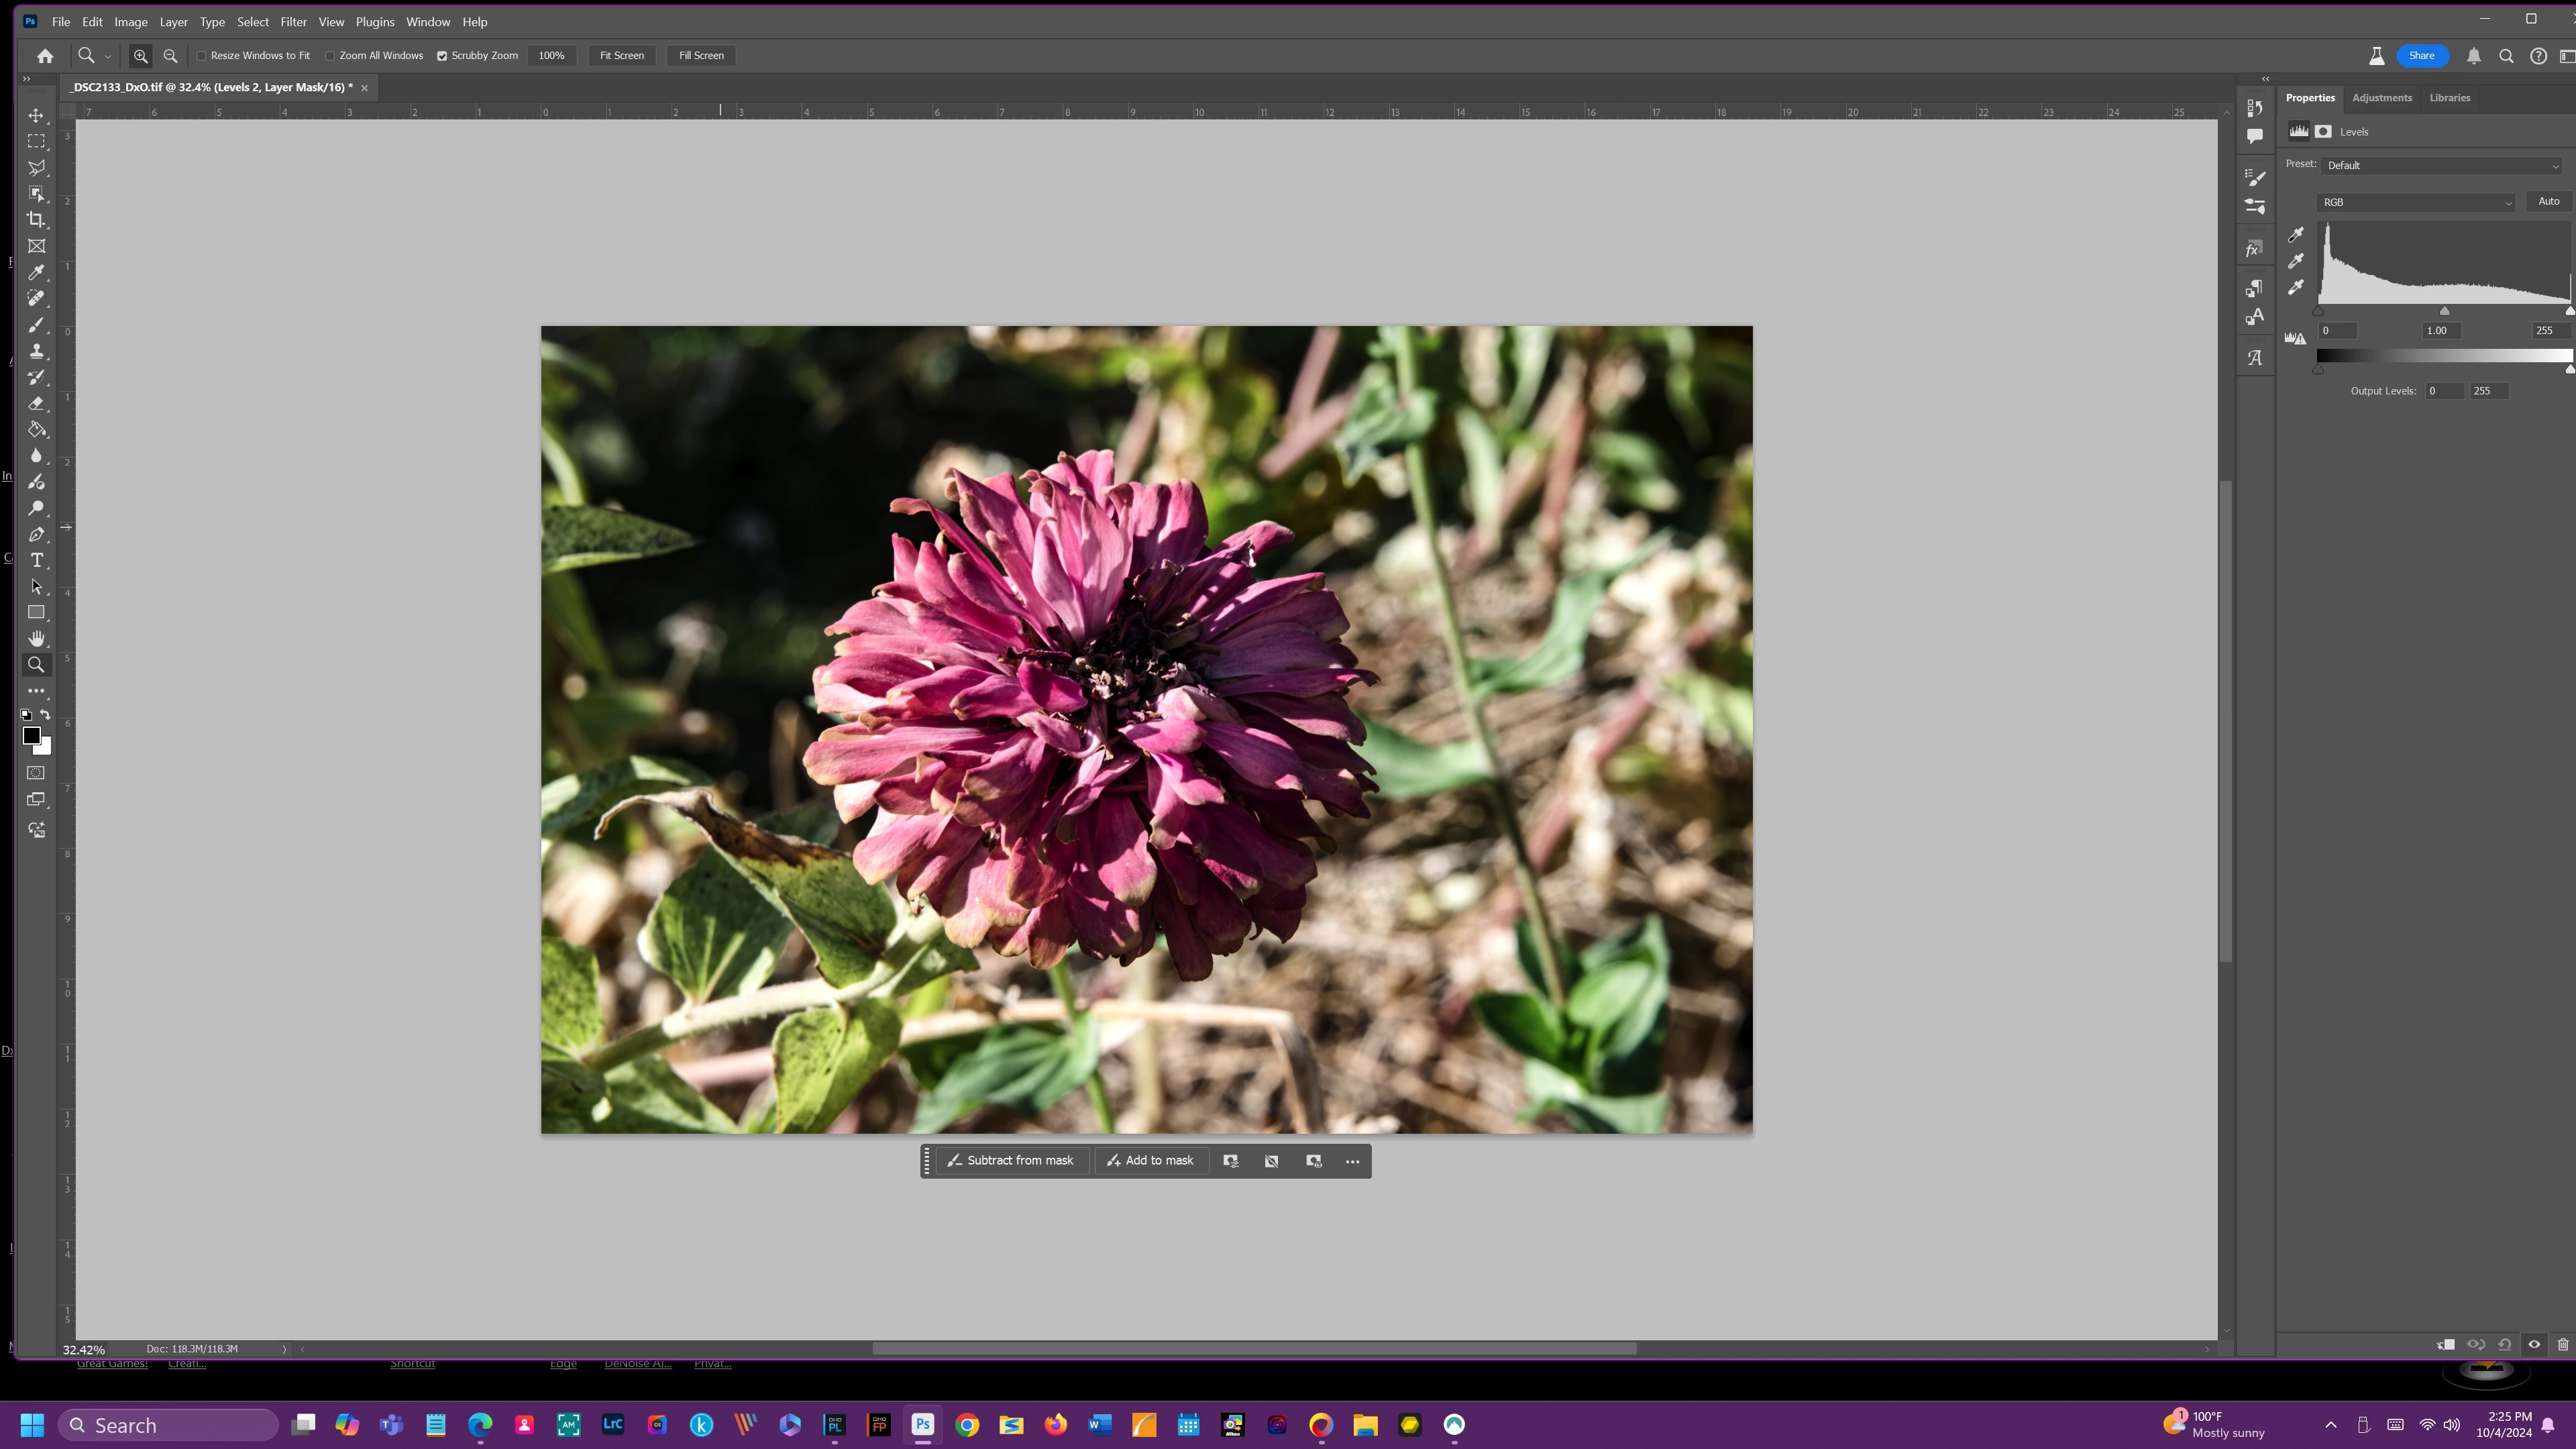Switch to the Adjustments tab
Image resolution: width=2576 pixels, height=1449 pixels.
pos(2381,98)
